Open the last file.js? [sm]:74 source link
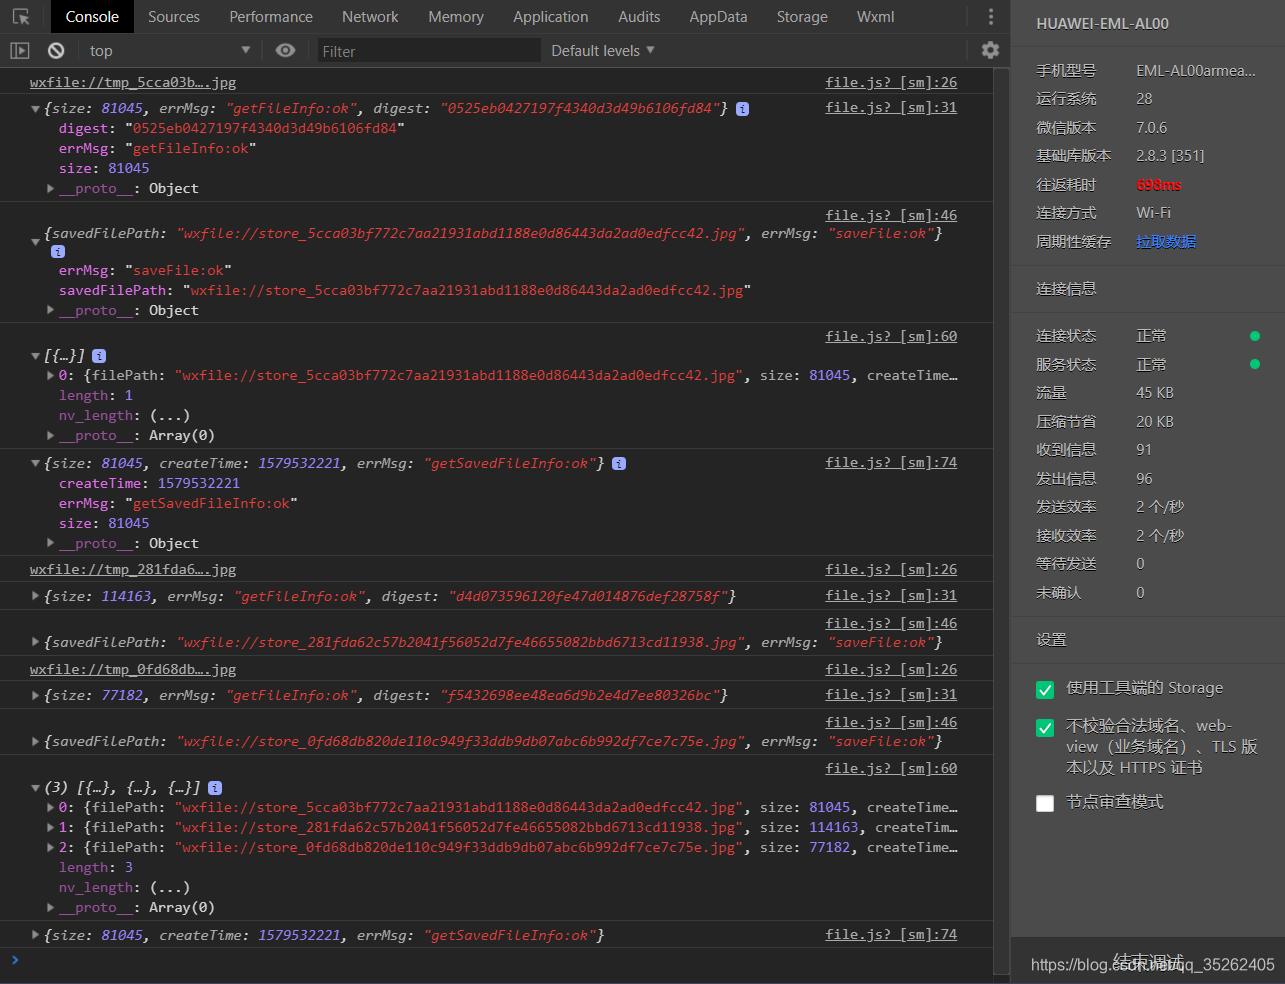1285x984 pixels. point(891,935)
